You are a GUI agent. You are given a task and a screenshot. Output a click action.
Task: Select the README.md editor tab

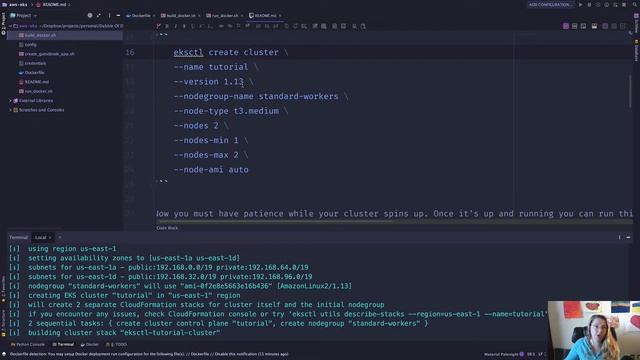click(x=265, y=16)
